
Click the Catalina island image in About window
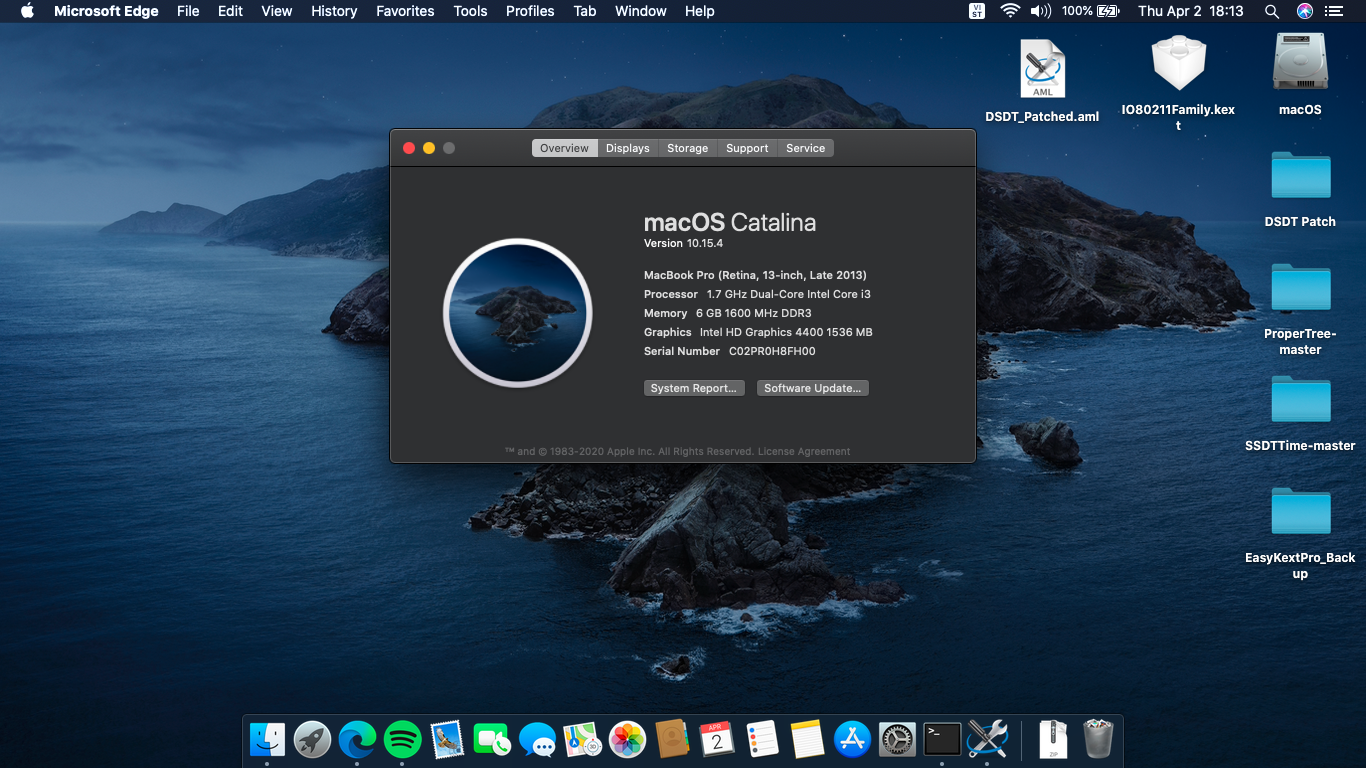[x=518, y=313]
